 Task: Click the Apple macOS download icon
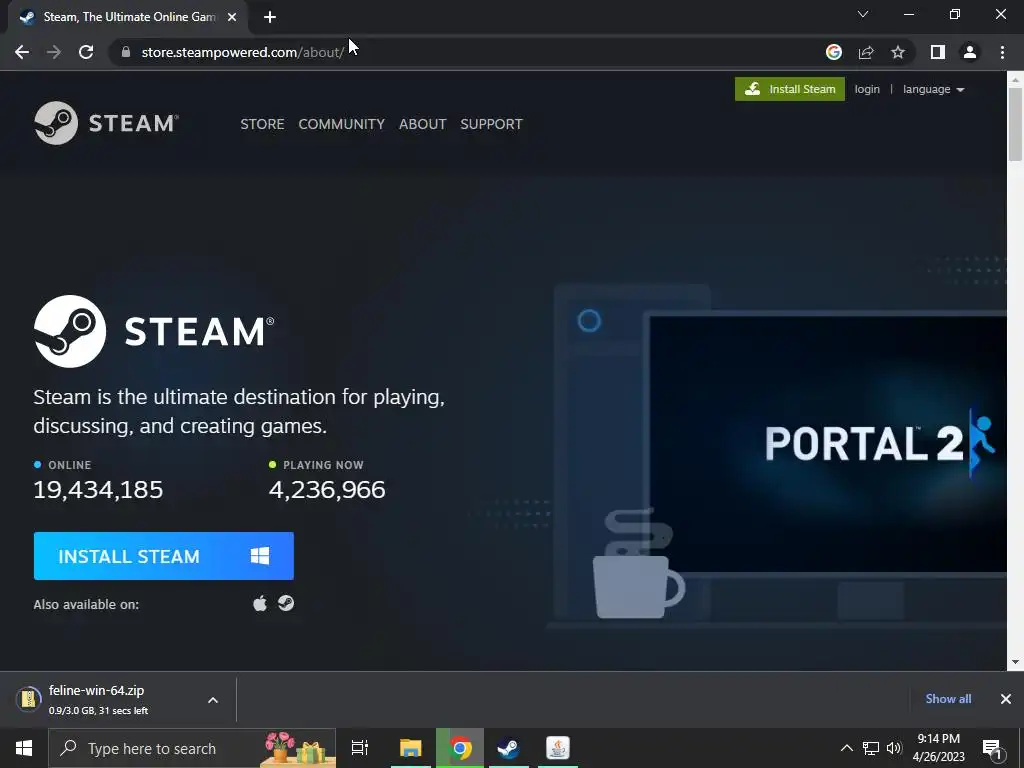(x=260, y=603)
